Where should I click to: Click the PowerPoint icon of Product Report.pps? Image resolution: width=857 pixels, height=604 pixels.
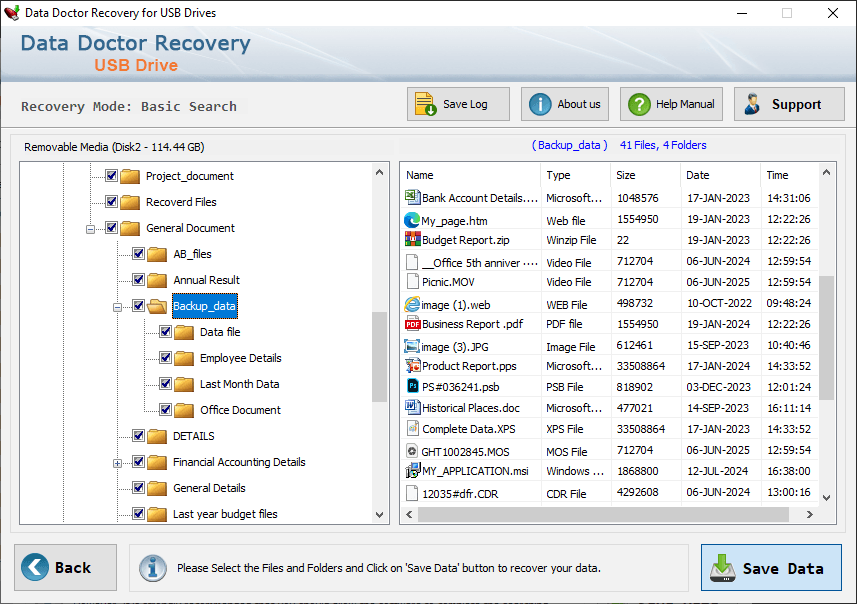click(x=412, y=366)
